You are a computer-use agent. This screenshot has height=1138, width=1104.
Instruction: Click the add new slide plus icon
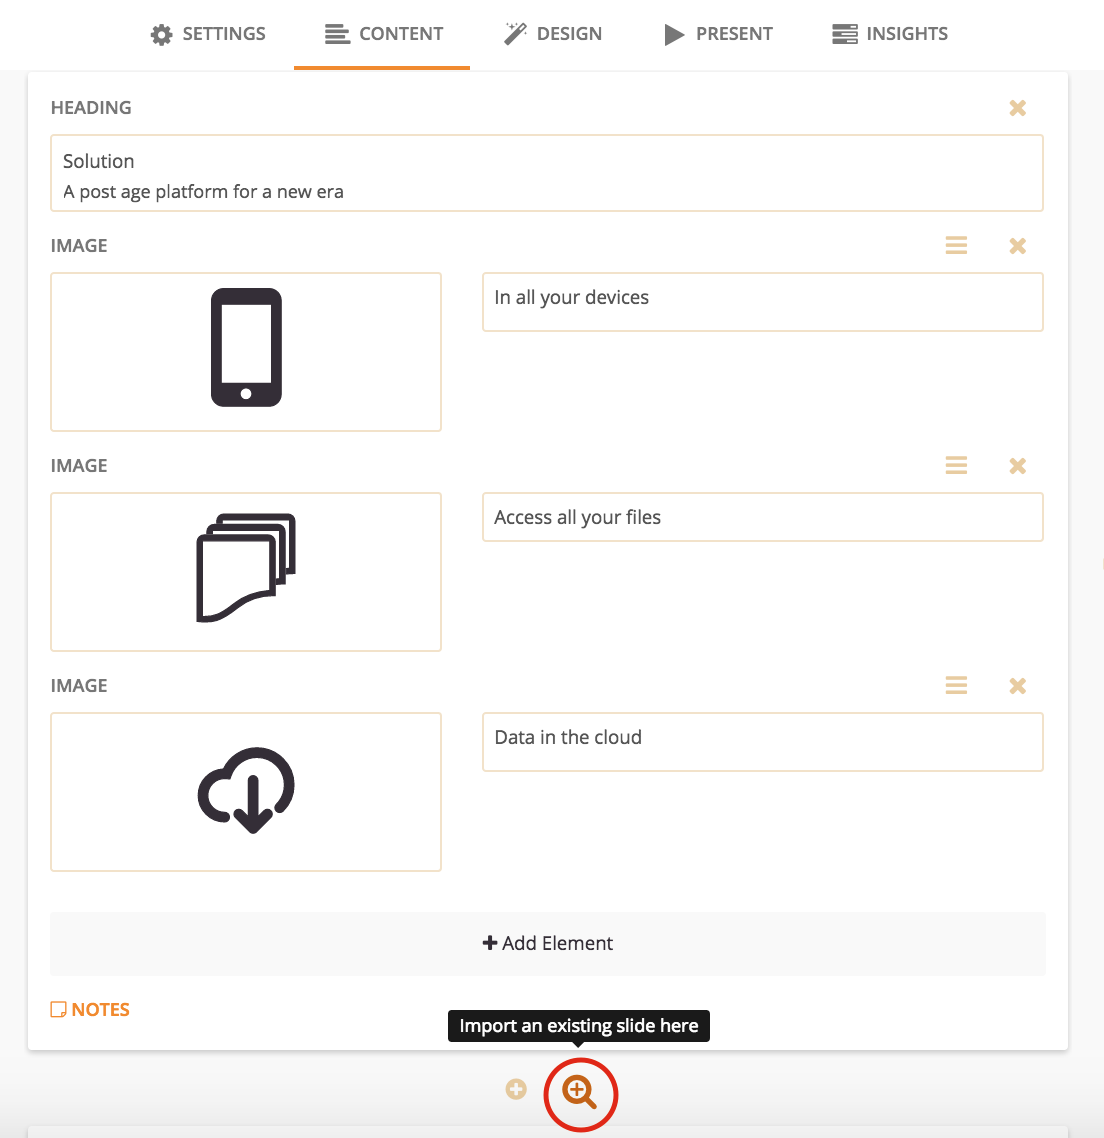(x=516, y=1089)
